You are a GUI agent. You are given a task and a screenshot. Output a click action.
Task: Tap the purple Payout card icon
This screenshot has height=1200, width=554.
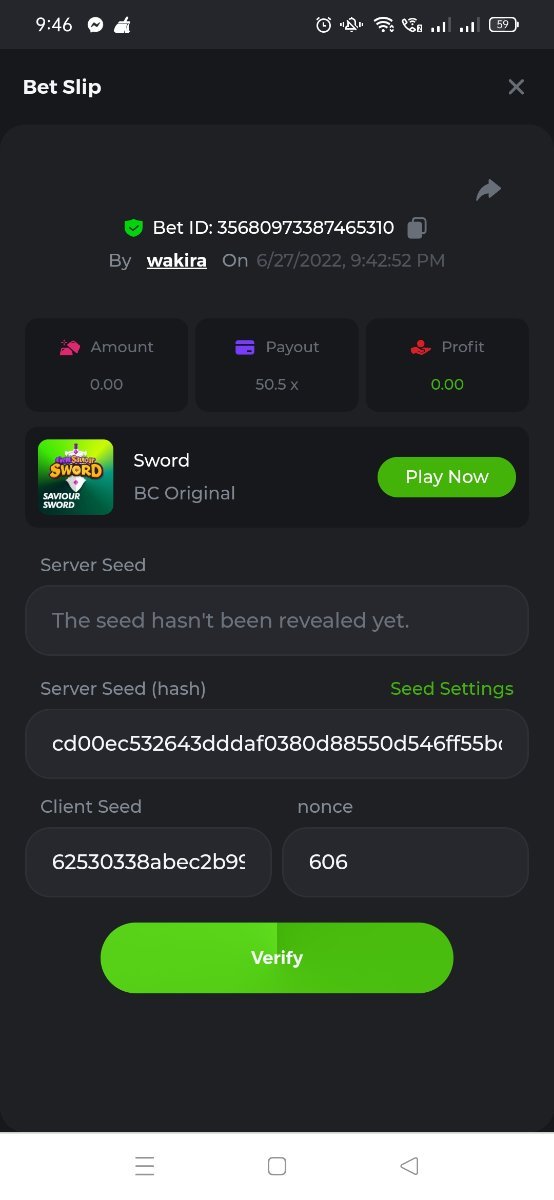(245, 347)
